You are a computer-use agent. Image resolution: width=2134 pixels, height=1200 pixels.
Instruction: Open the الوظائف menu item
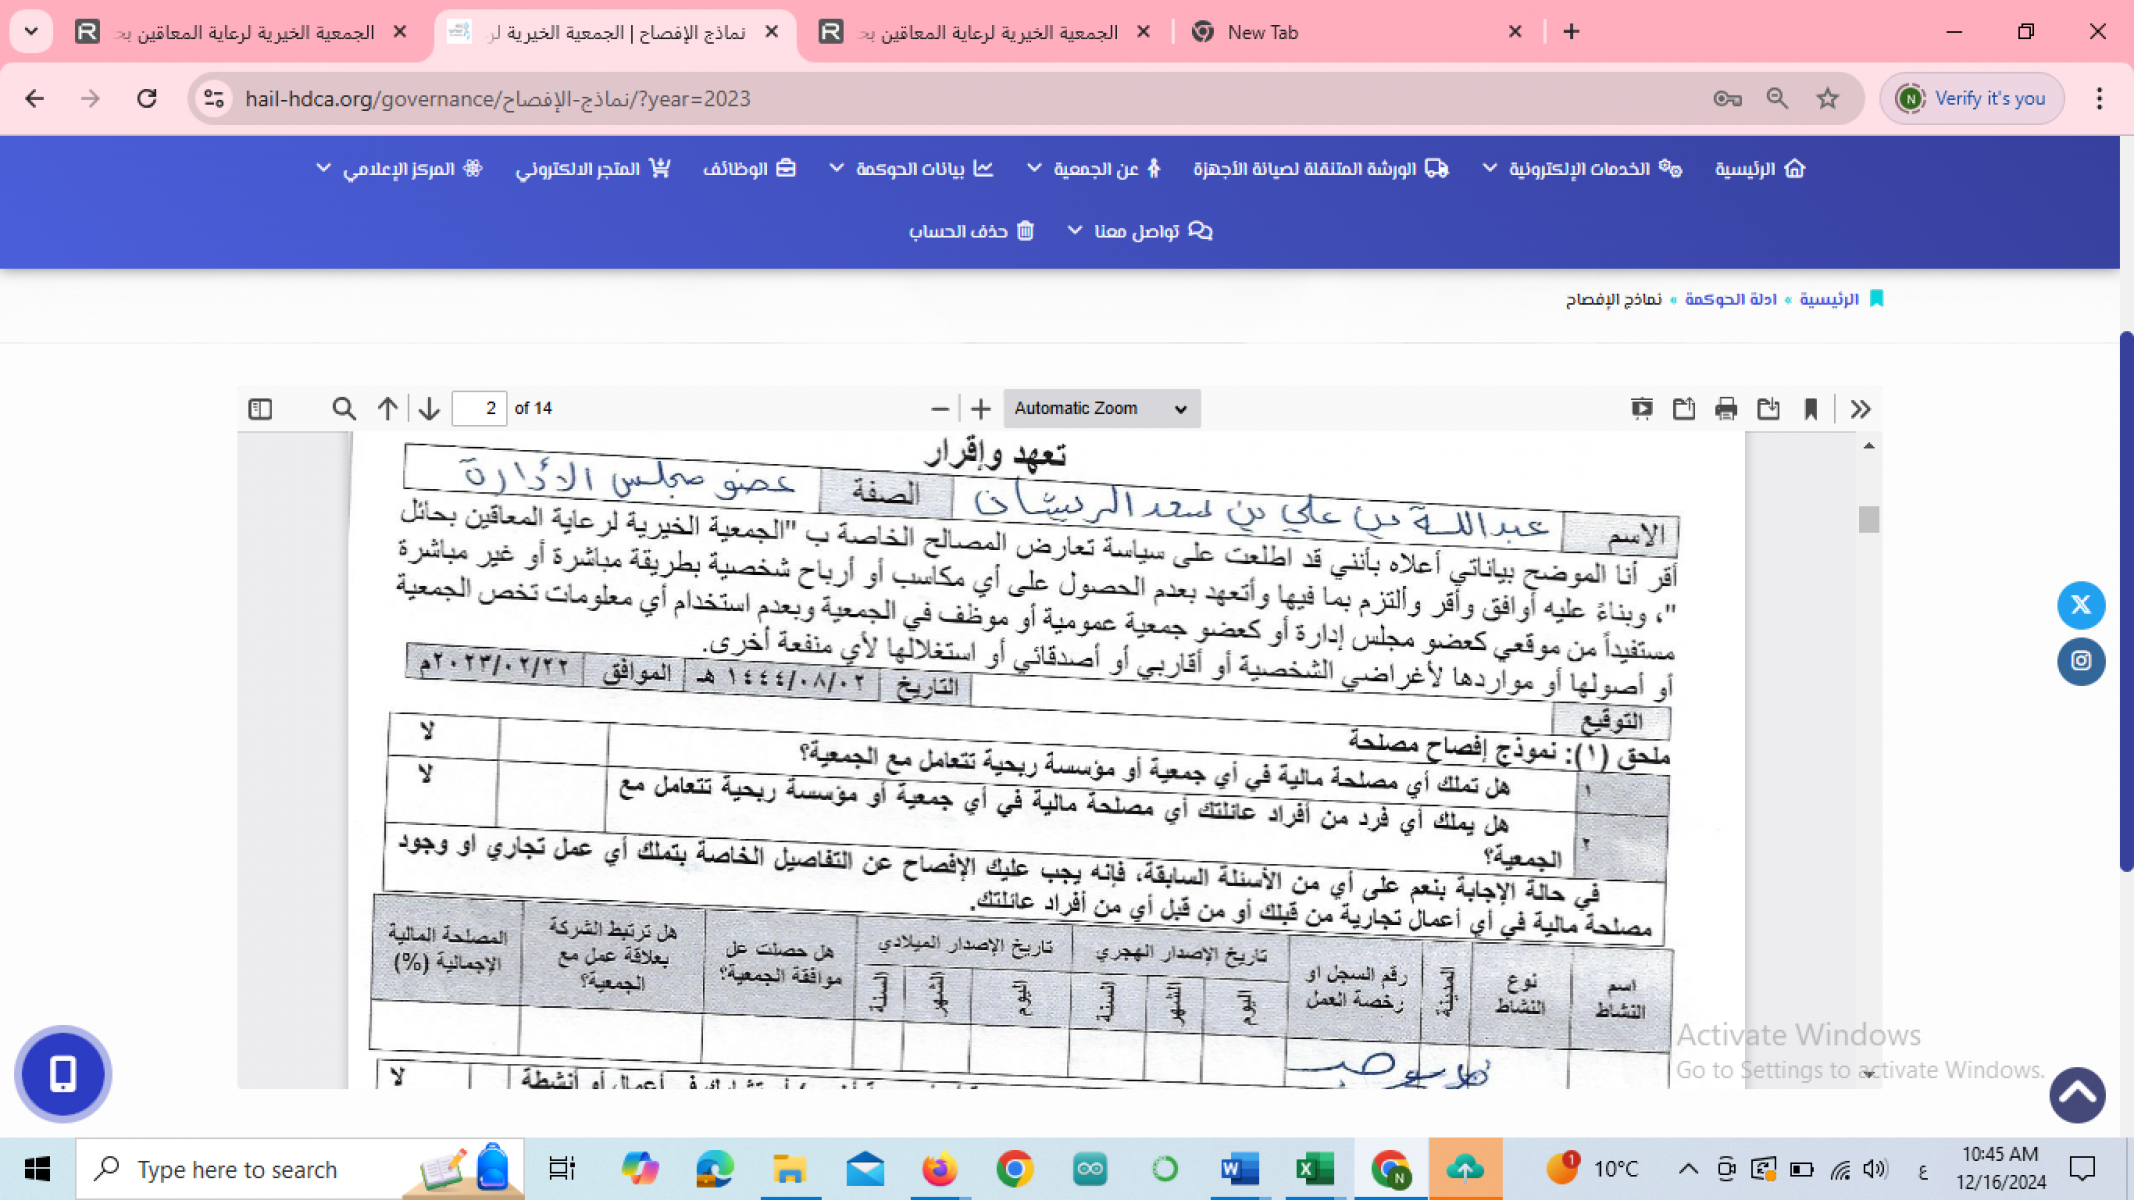749,169
